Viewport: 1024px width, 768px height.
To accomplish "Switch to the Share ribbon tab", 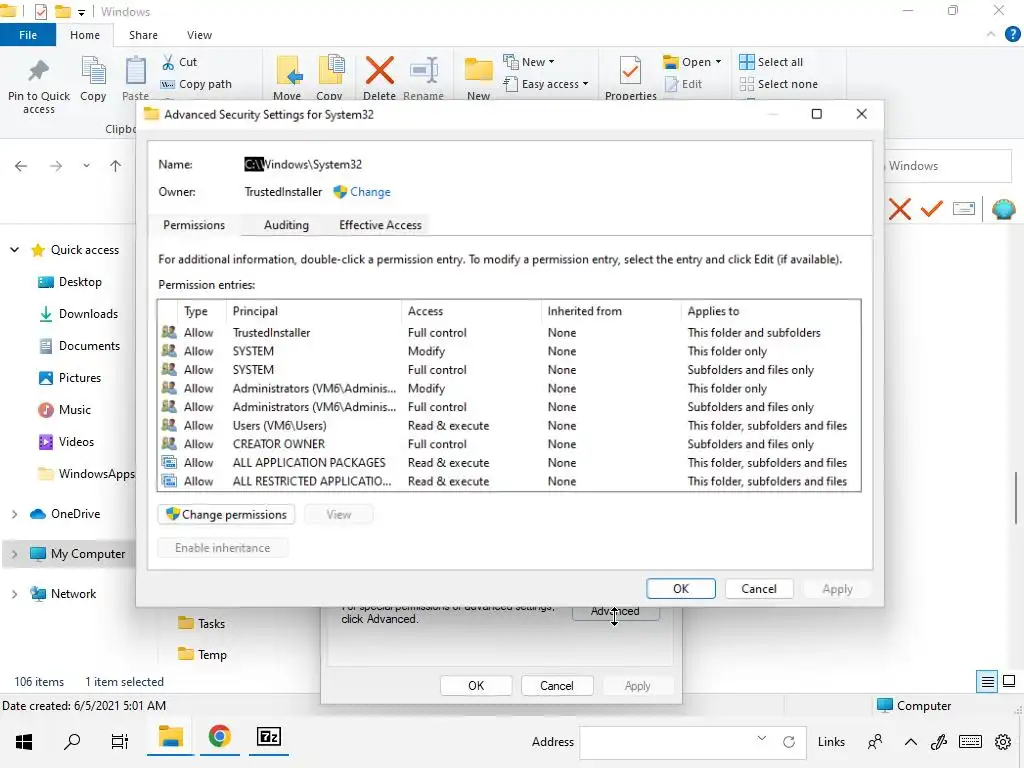I will tap(143, 35).
